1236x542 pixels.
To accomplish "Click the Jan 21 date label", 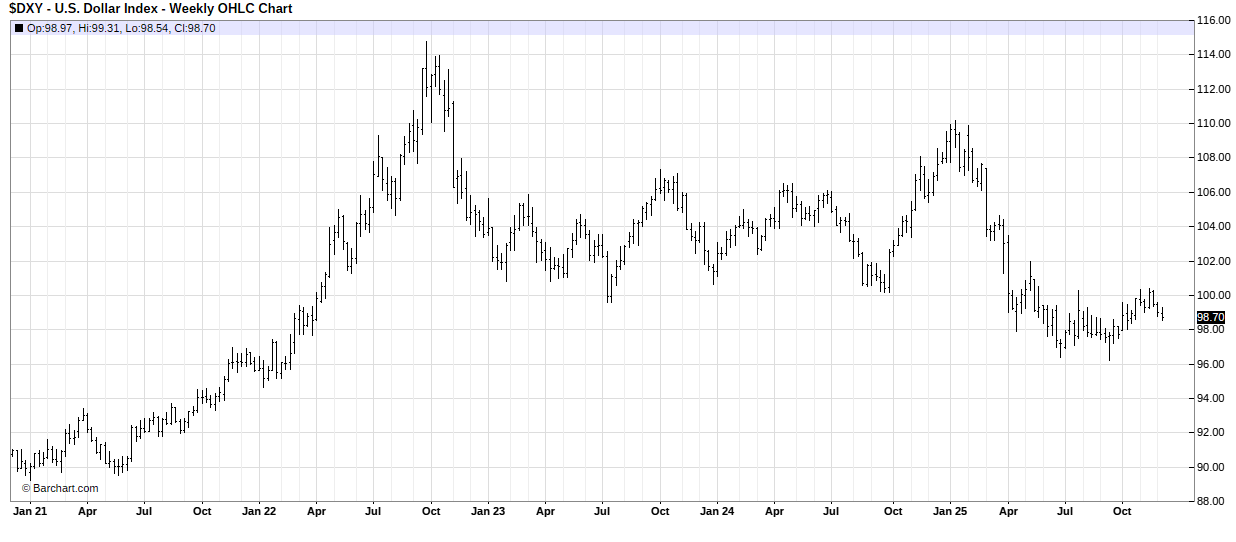I will (29, 511).
